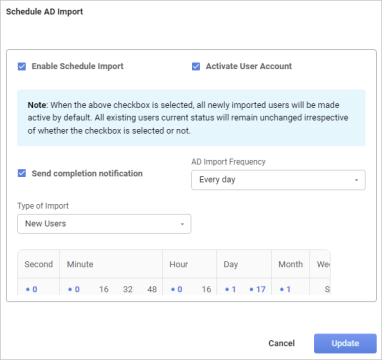Image resolution: width=382 pixels, height=360 pixels.
Task: Open AD Import Frequency dropdown
Action: tap(278, 180)
